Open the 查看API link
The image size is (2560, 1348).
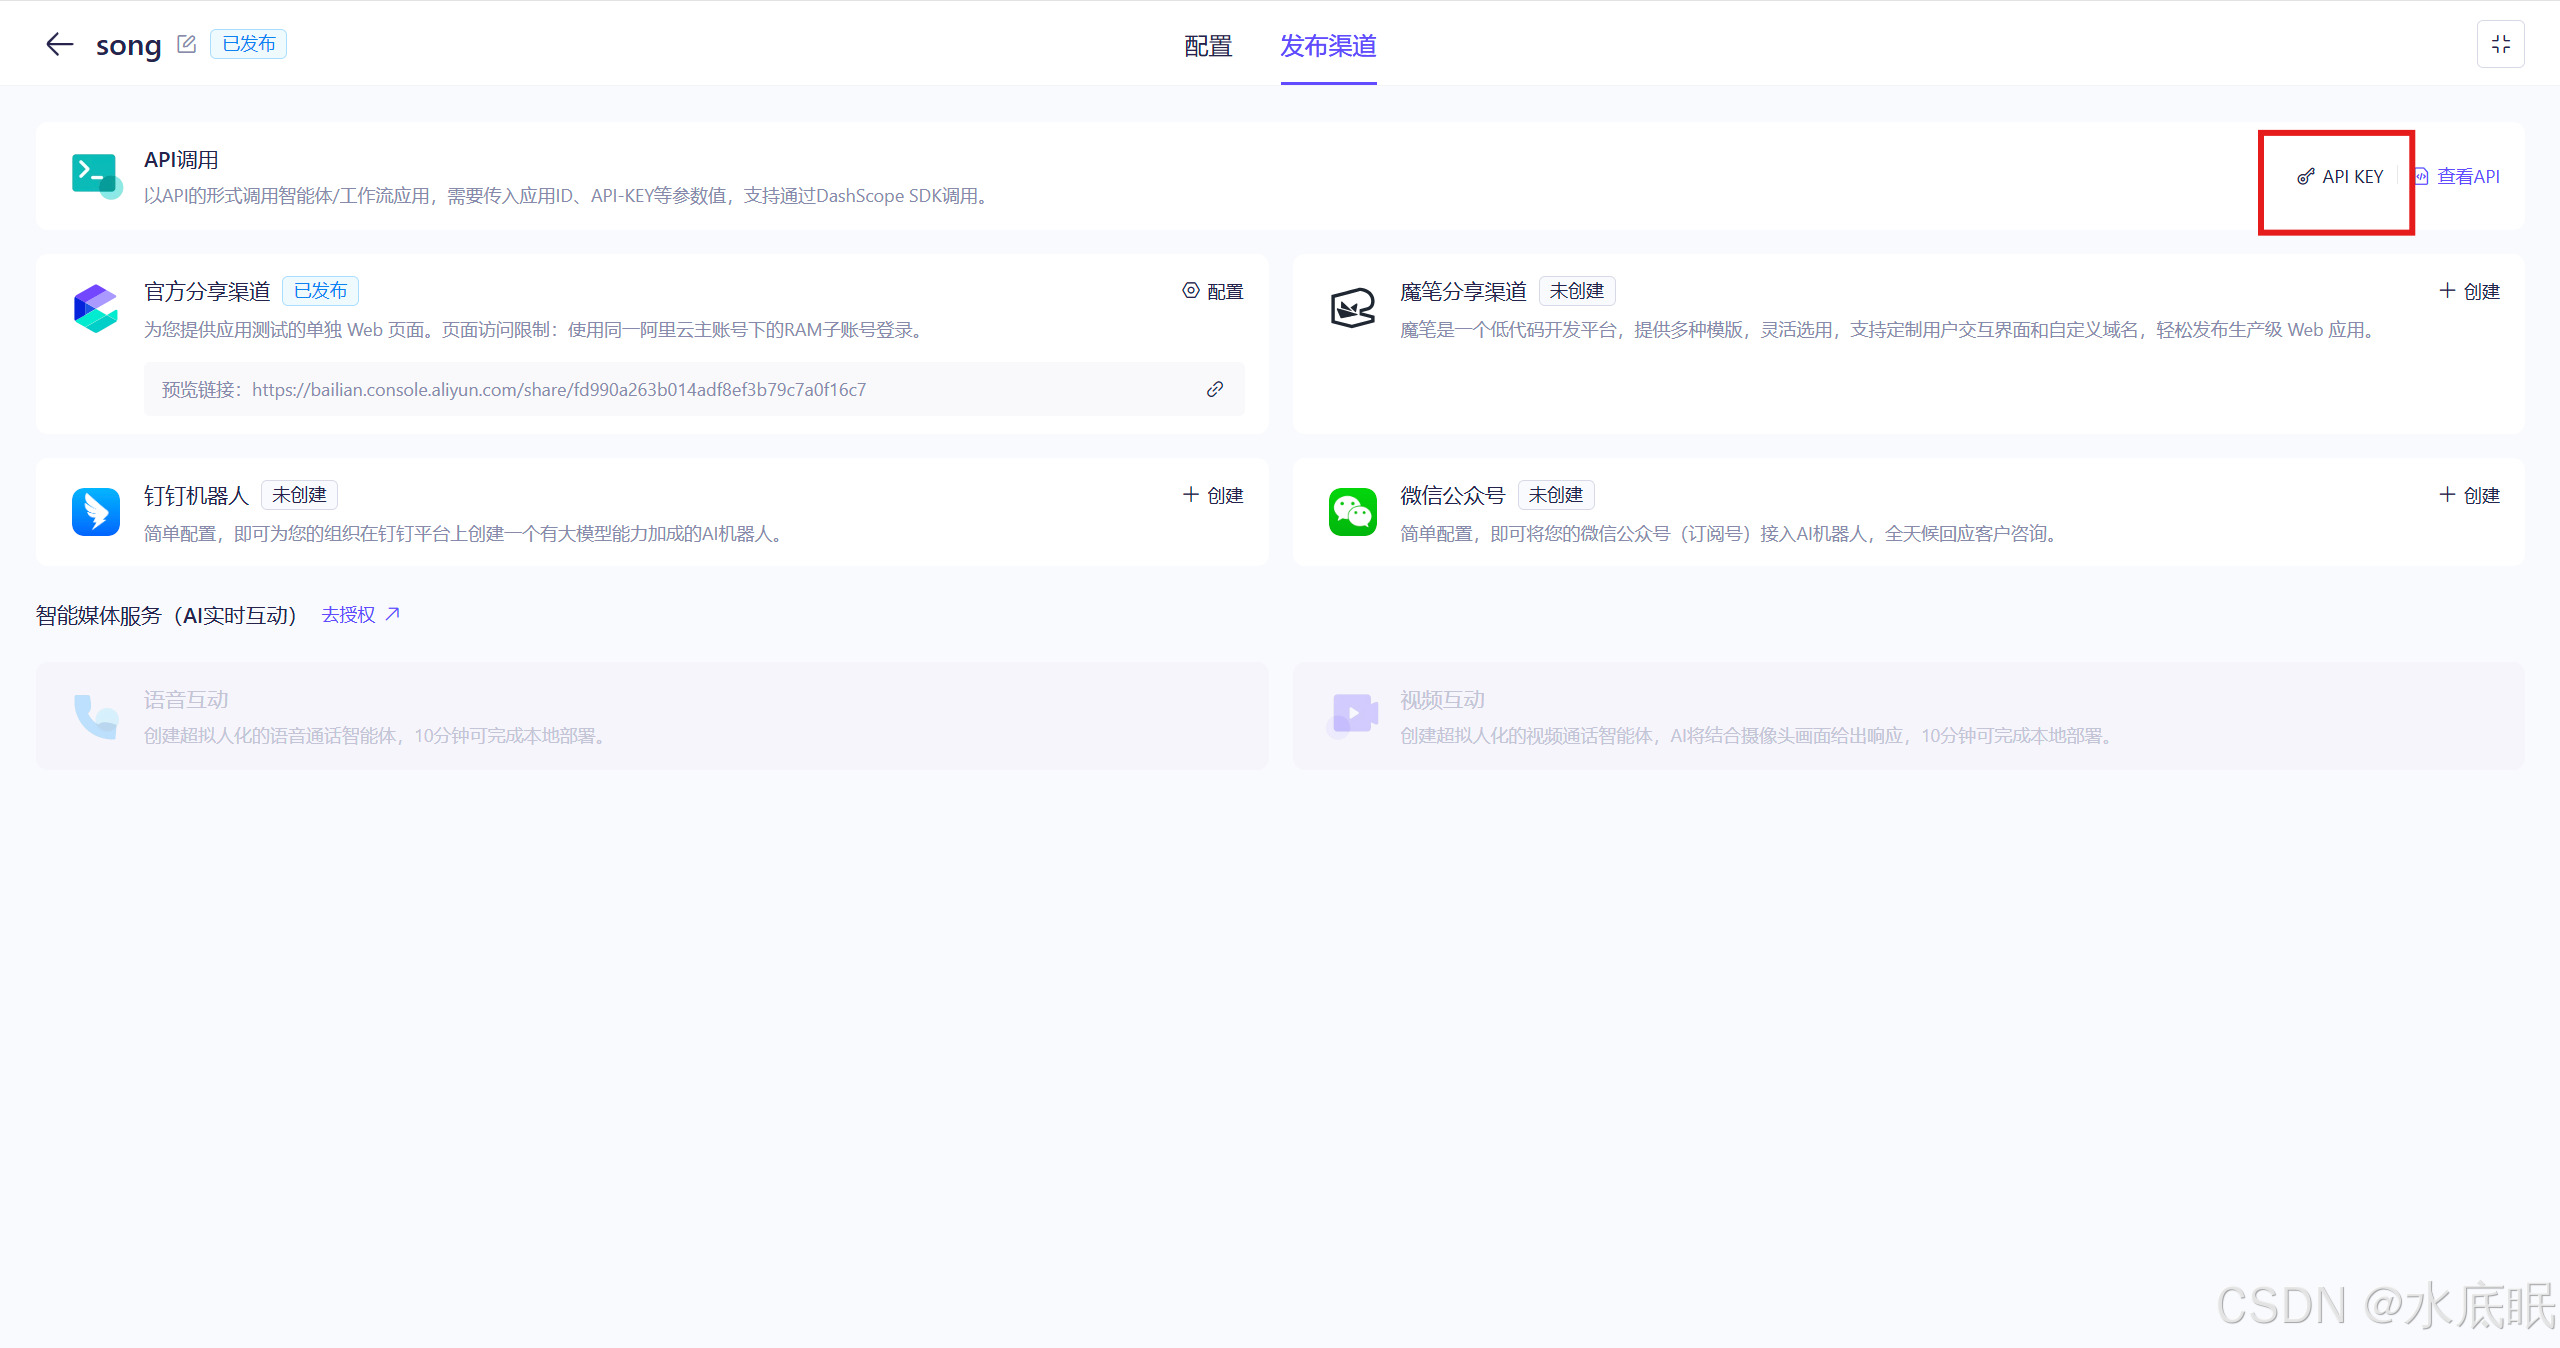pyautogui.click(x=2458, y=177)
